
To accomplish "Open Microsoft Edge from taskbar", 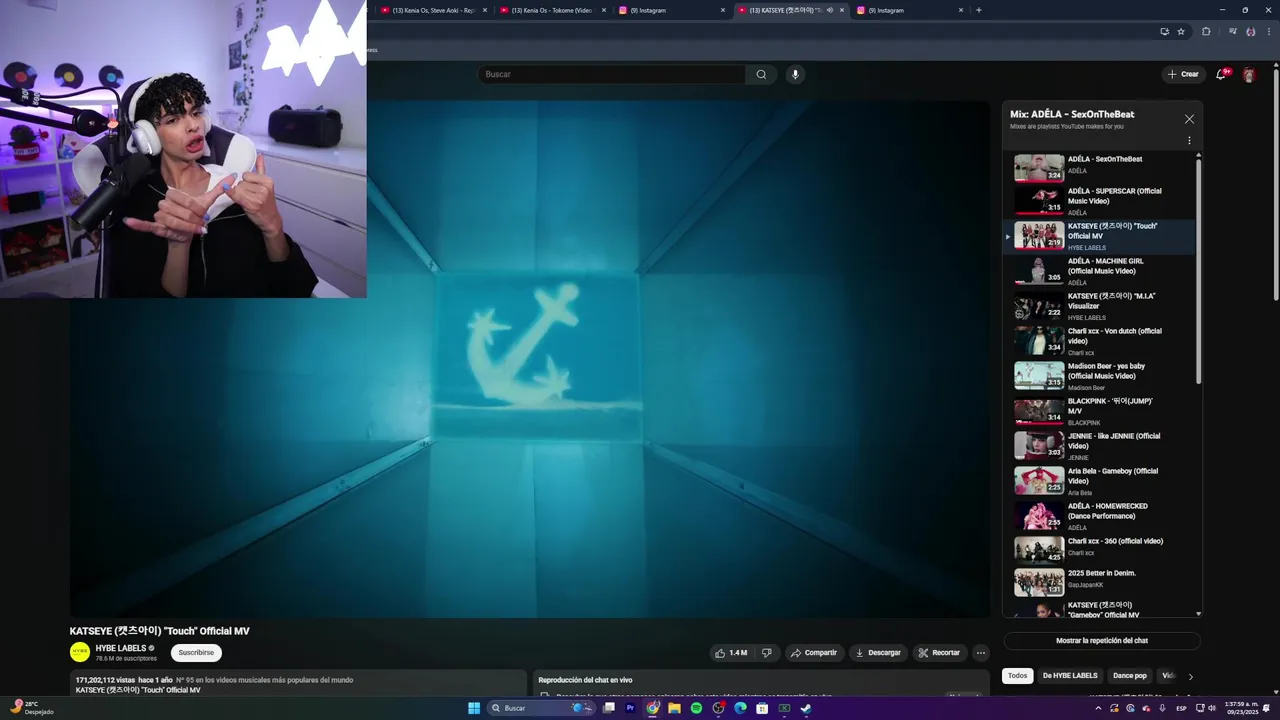I will [740, 708].
